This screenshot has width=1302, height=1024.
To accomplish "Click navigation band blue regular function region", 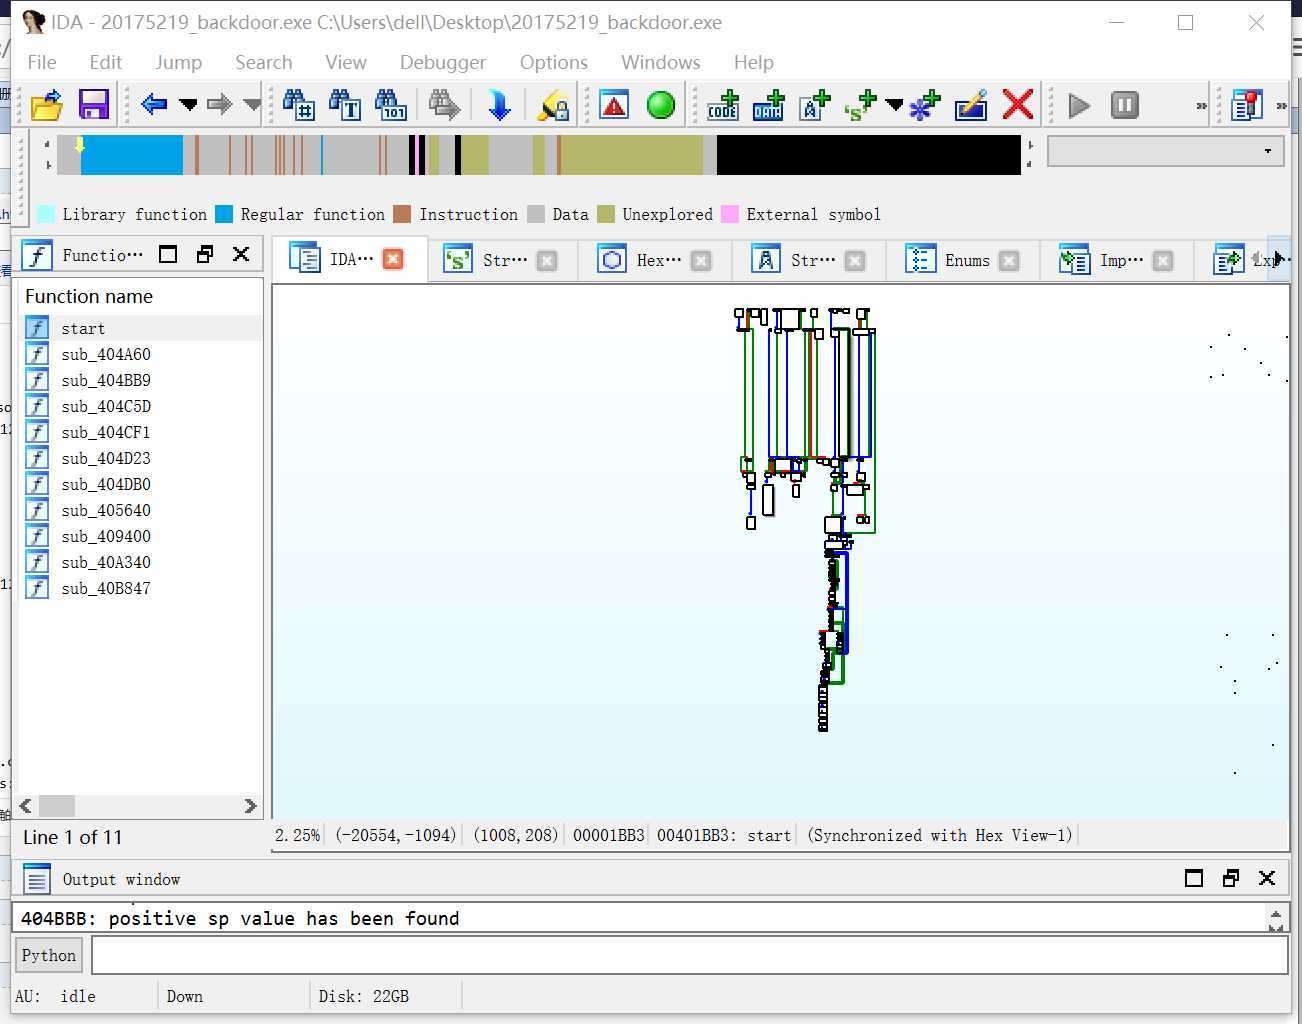I will pos(132,155).
